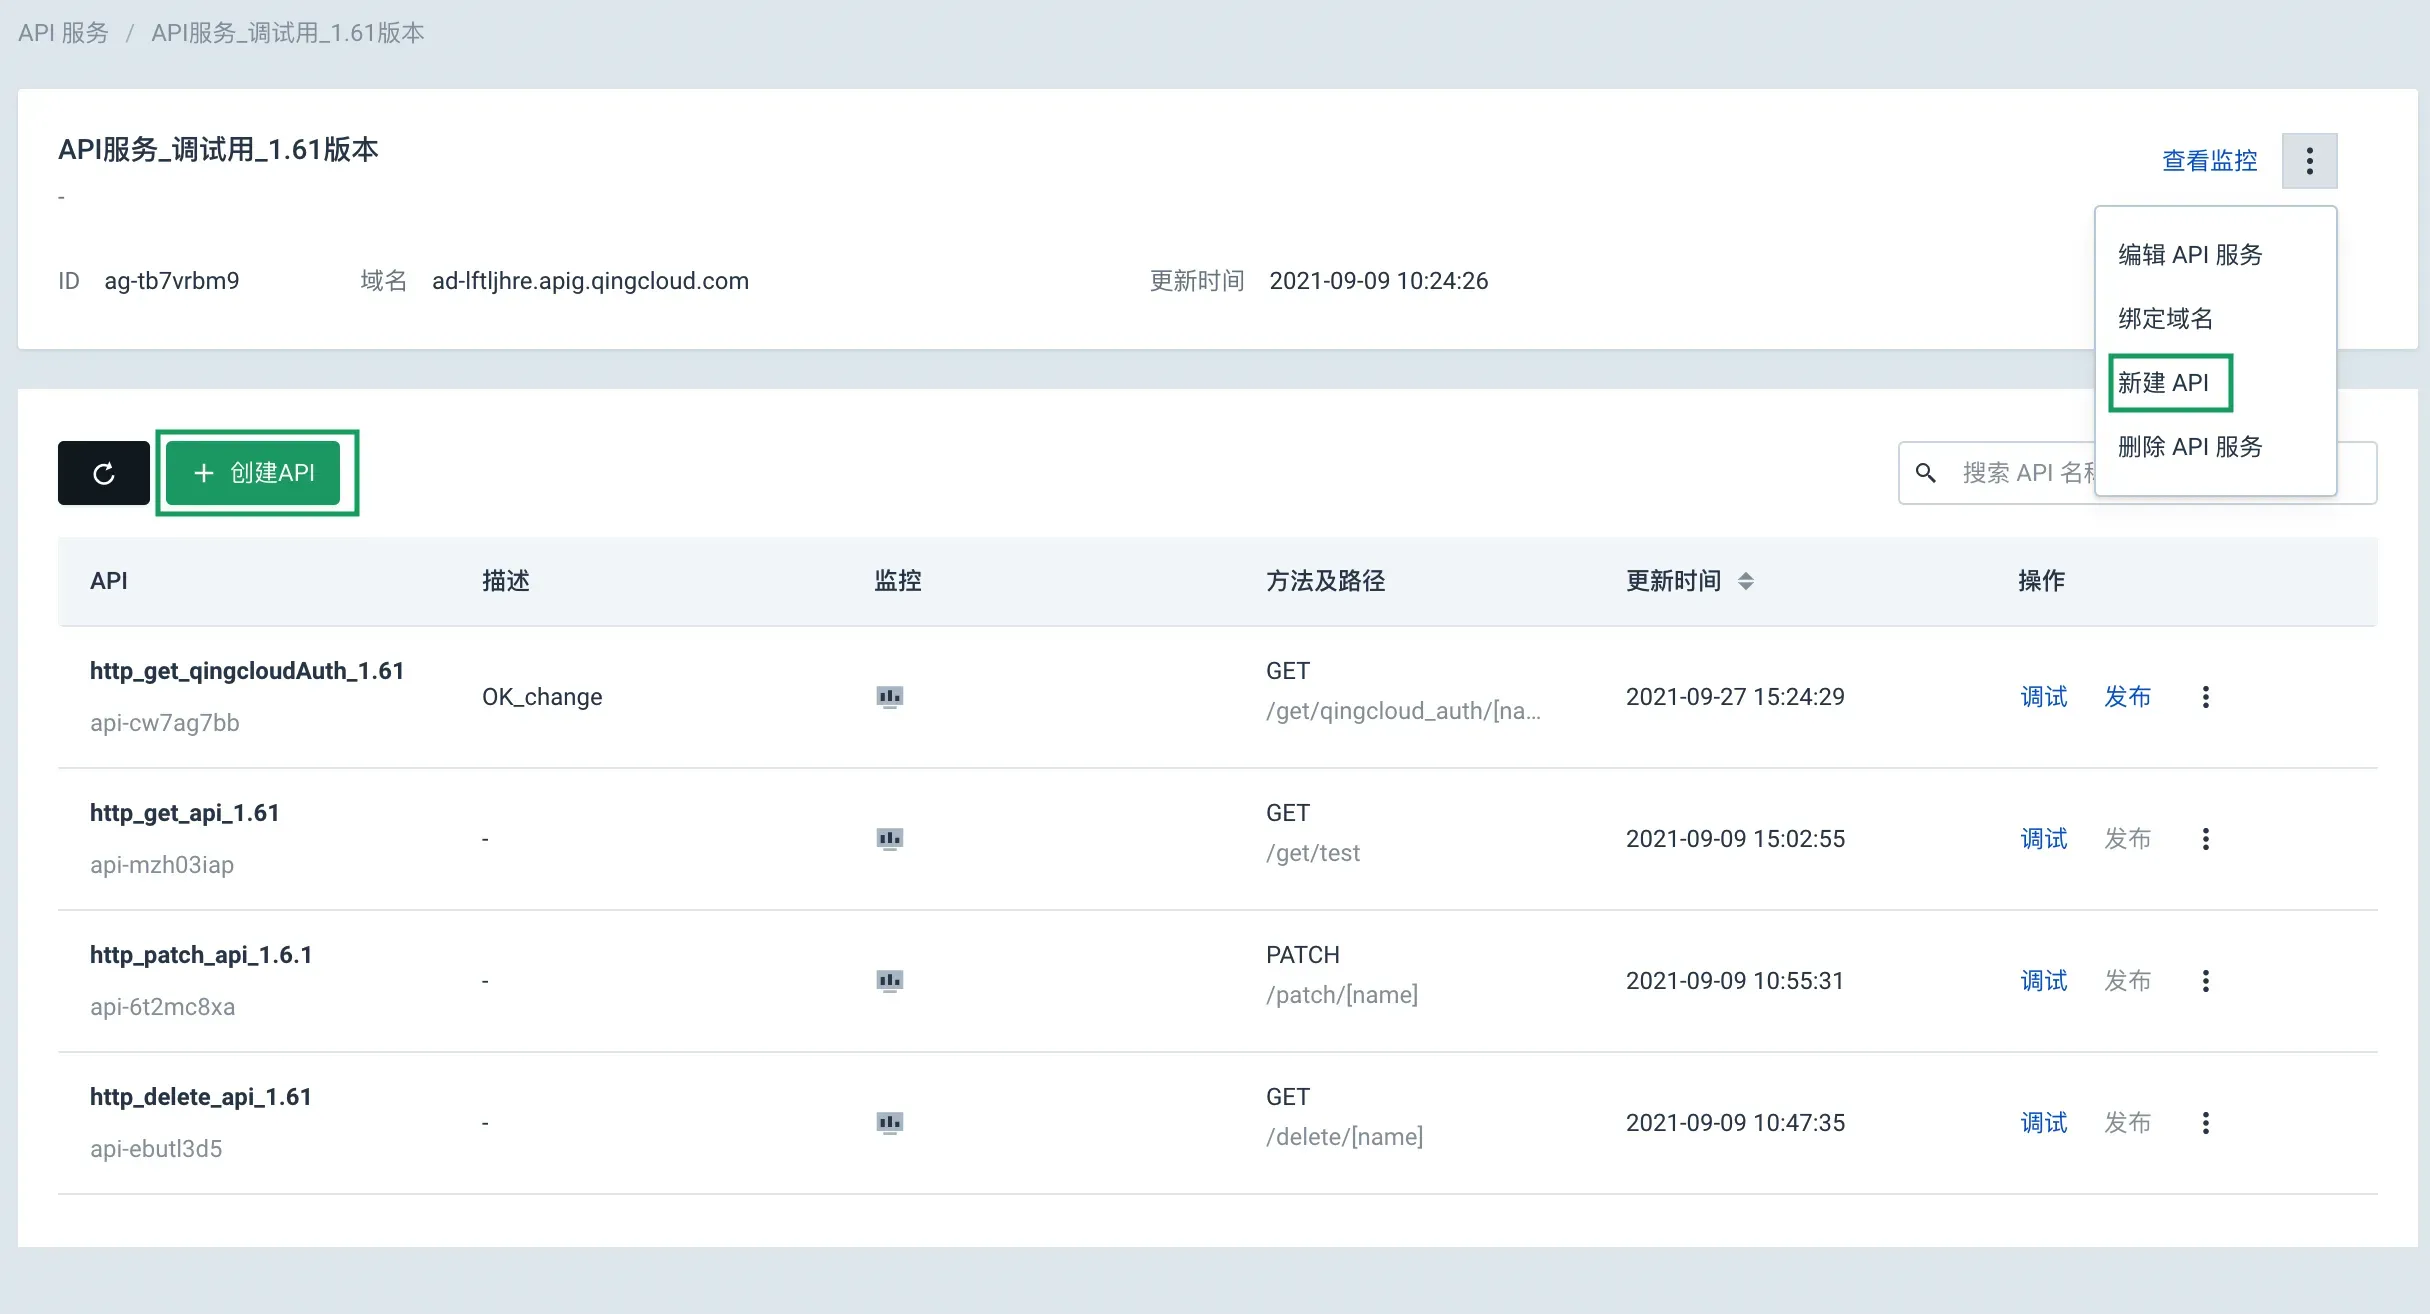Open monitoring chart for http_patch_api_1.6.1
This screenshot has height=1314, width=2430.
(889, 981)
